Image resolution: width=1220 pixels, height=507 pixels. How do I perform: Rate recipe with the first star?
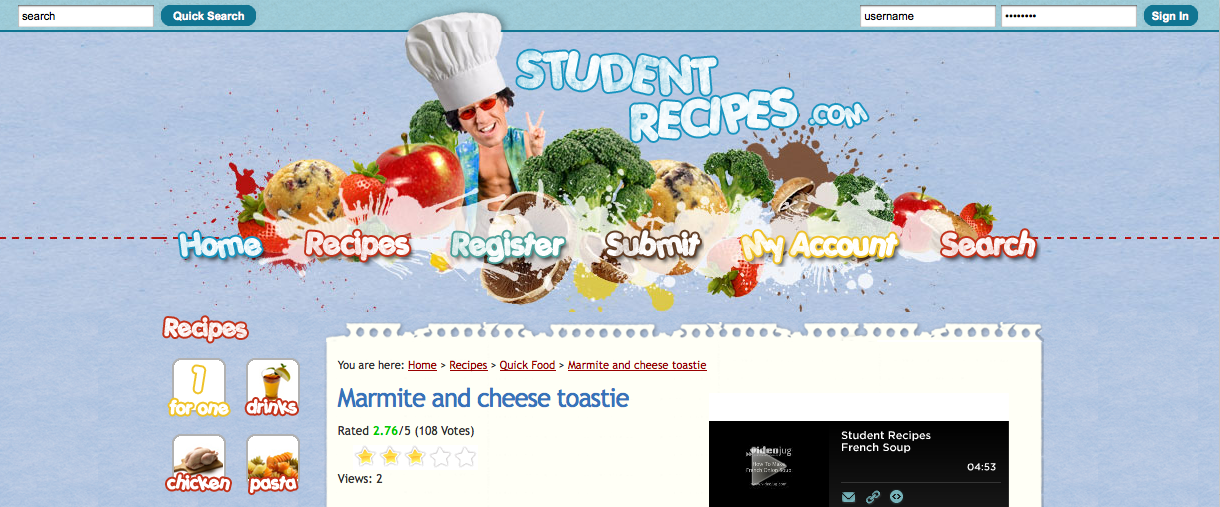tap(365, 457)
